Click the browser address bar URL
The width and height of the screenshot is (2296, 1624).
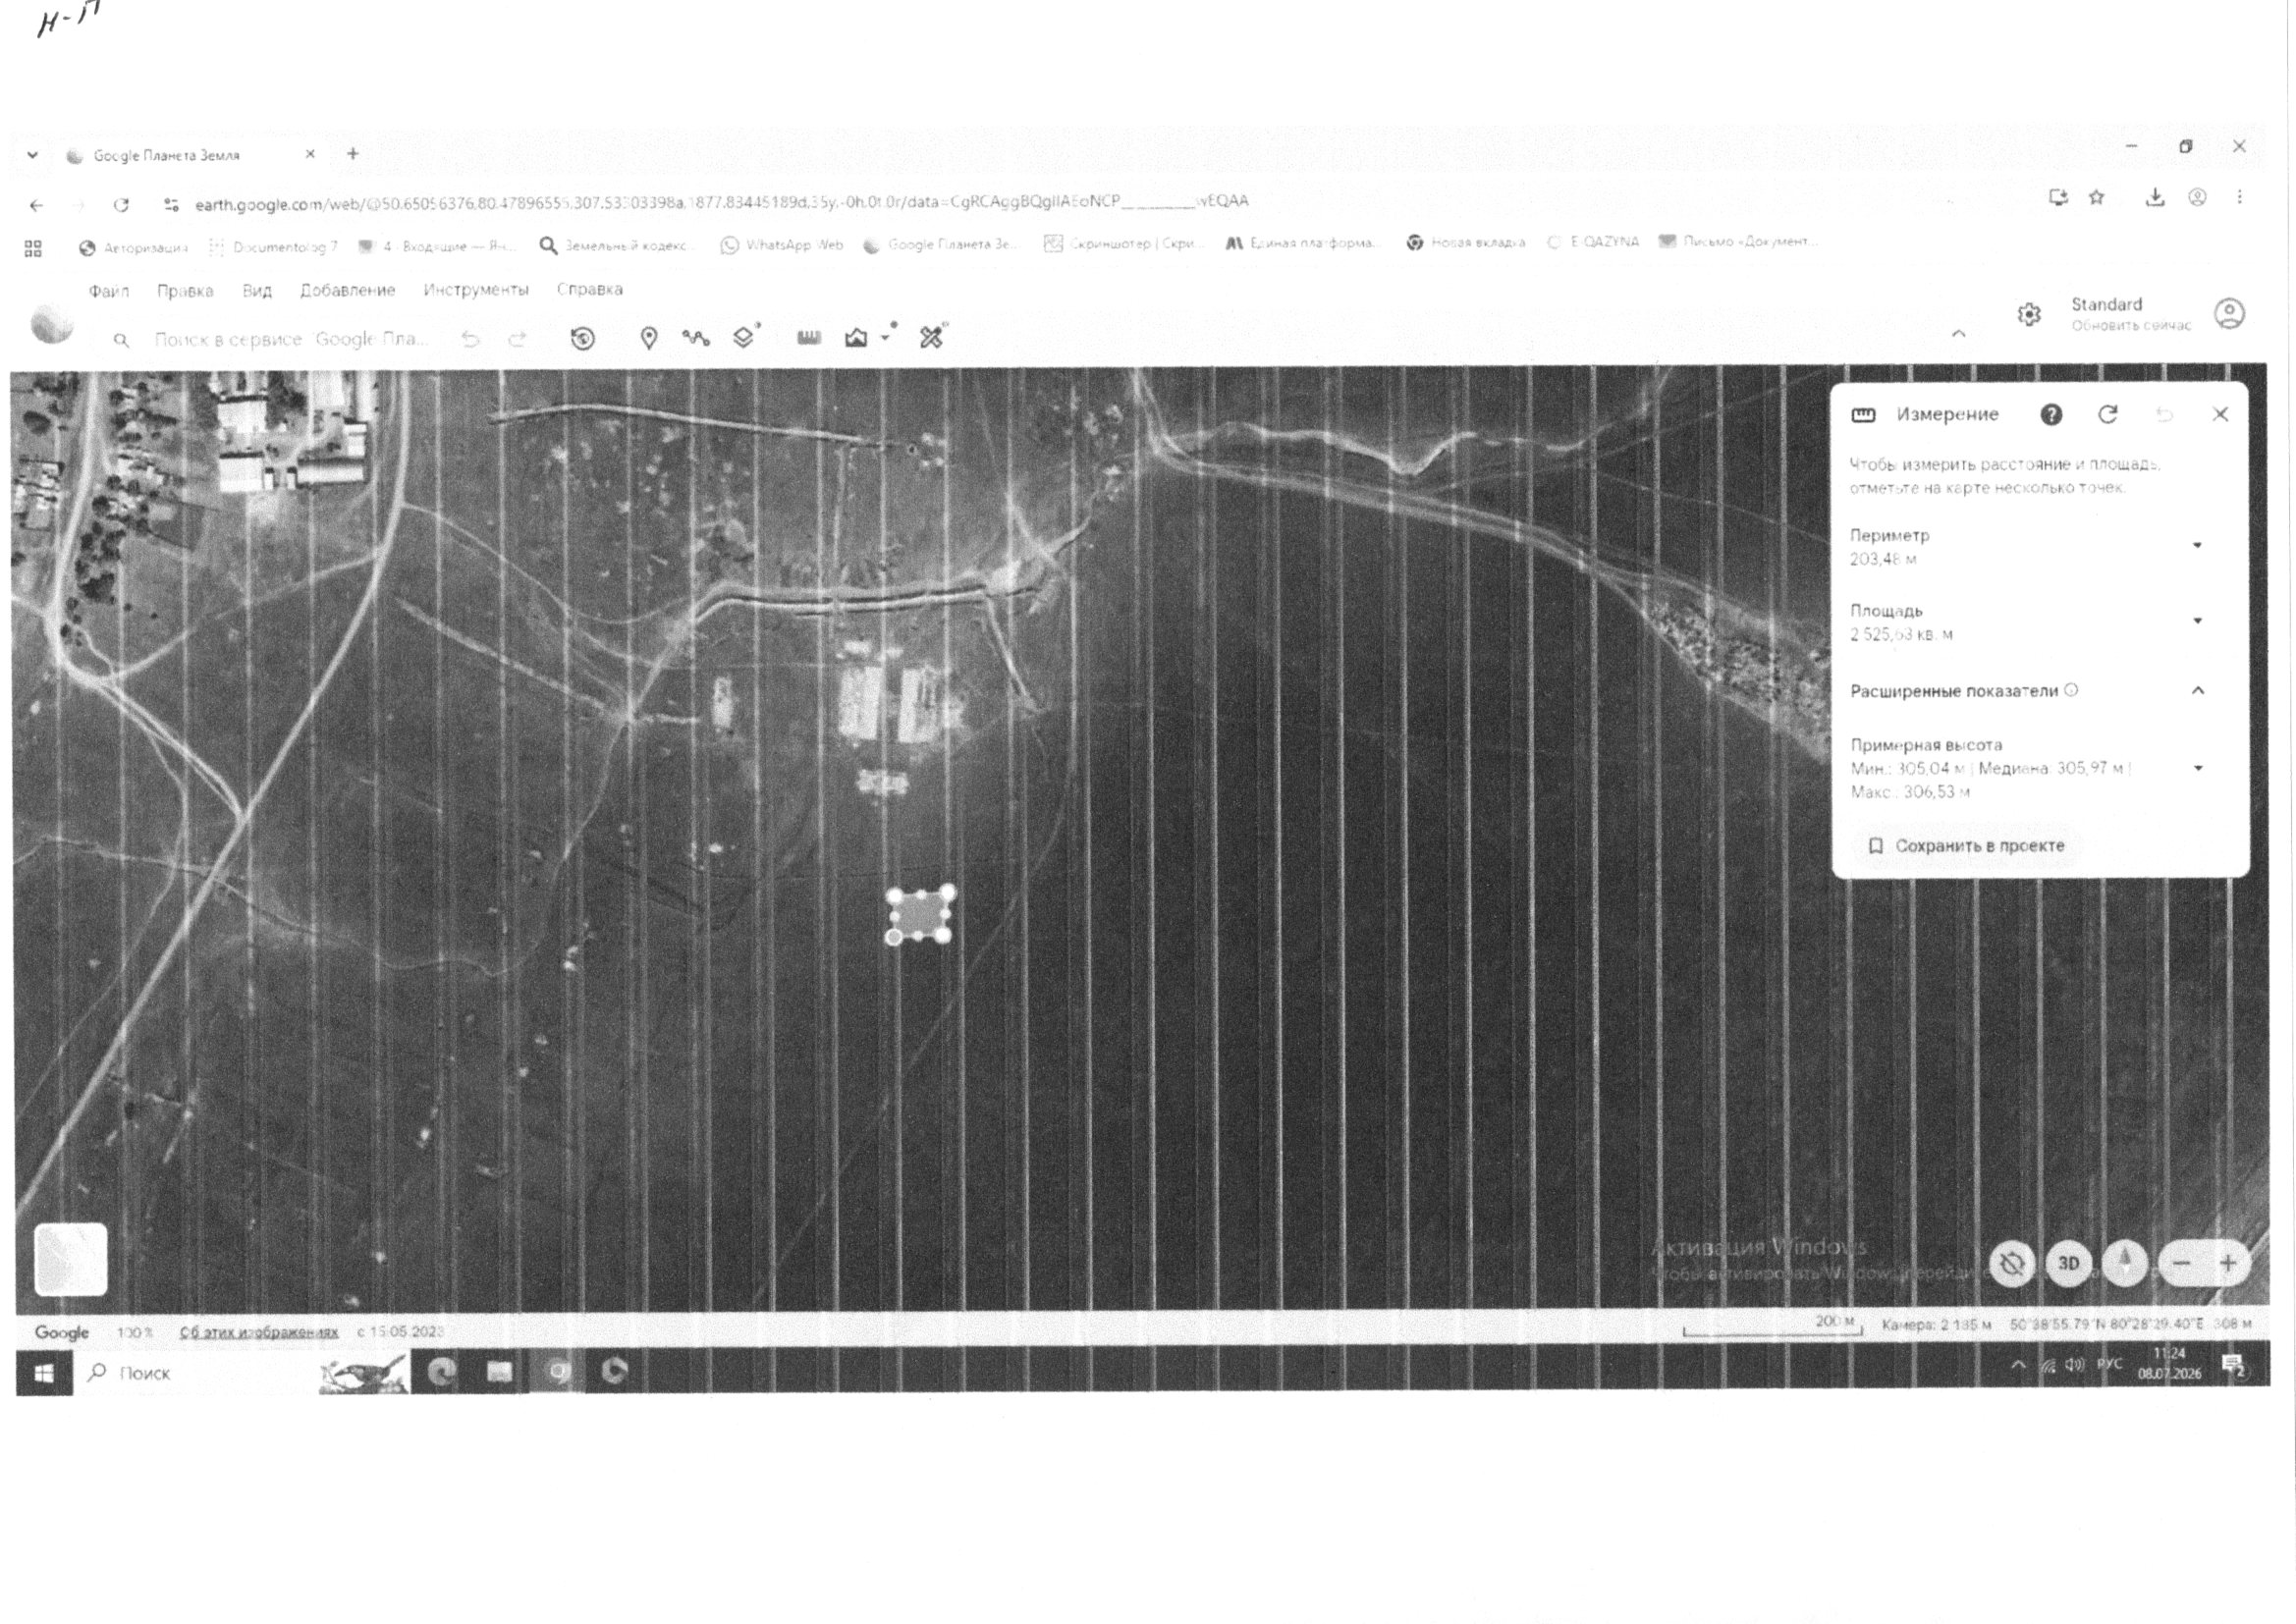(x=721, y=202)
